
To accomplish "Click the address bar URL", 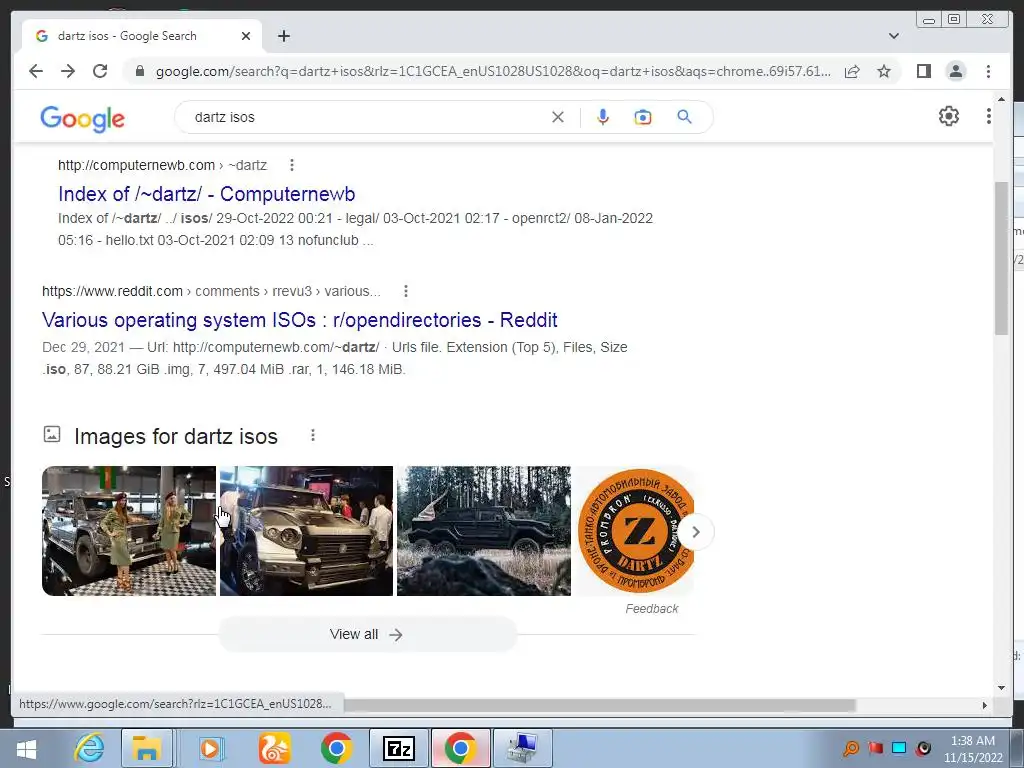I will click(493, 71).
